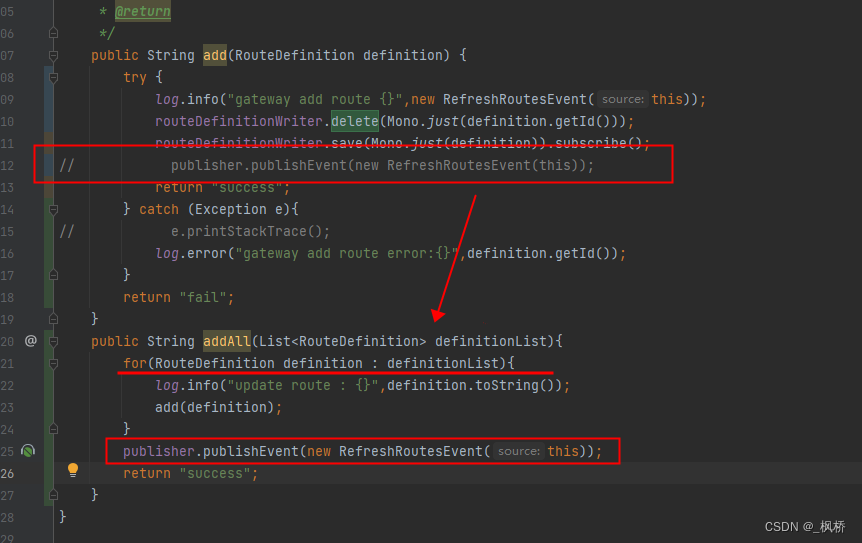Toggle the fold marker closing the add method
This screenshot has height=543, width=862.
[x=53, y=319]
